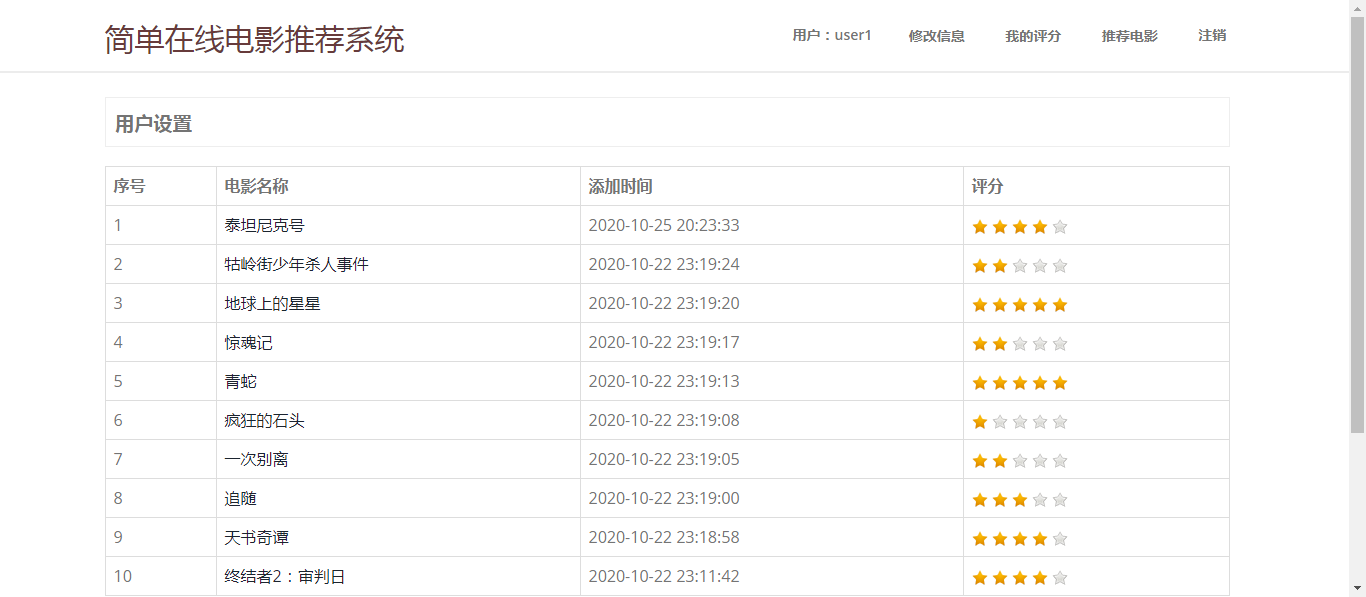Click the page's vertical scrollbar thumb
This screenshot has width=1366, height=597.
point(1357,225)
